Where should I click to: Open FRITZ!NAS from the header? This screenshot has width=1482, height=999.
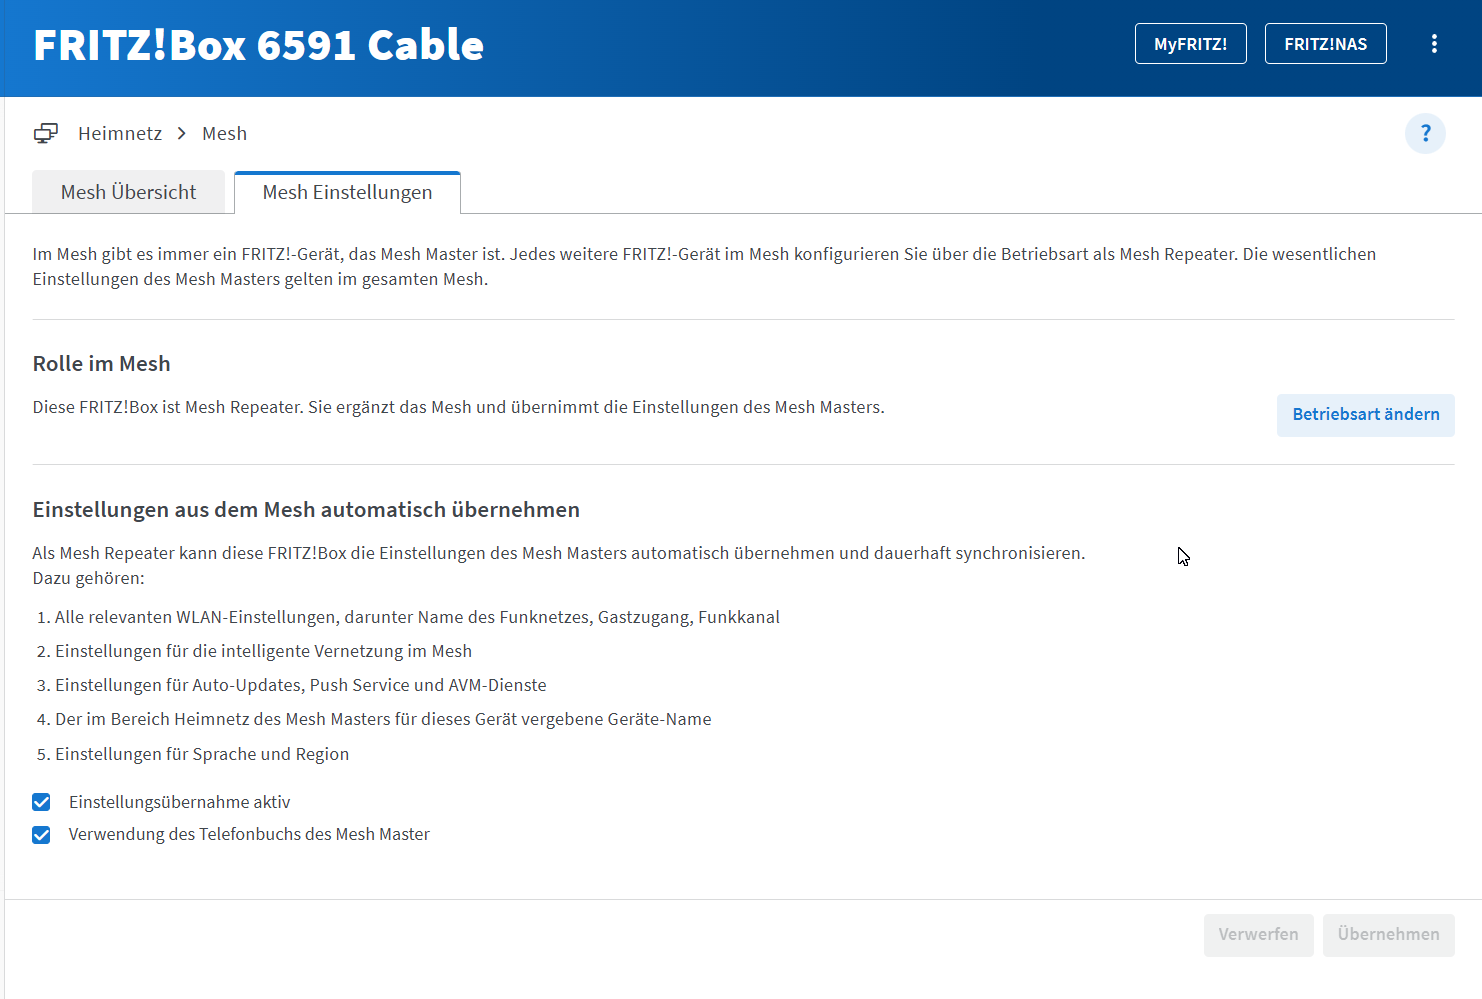coord(1325,44)
